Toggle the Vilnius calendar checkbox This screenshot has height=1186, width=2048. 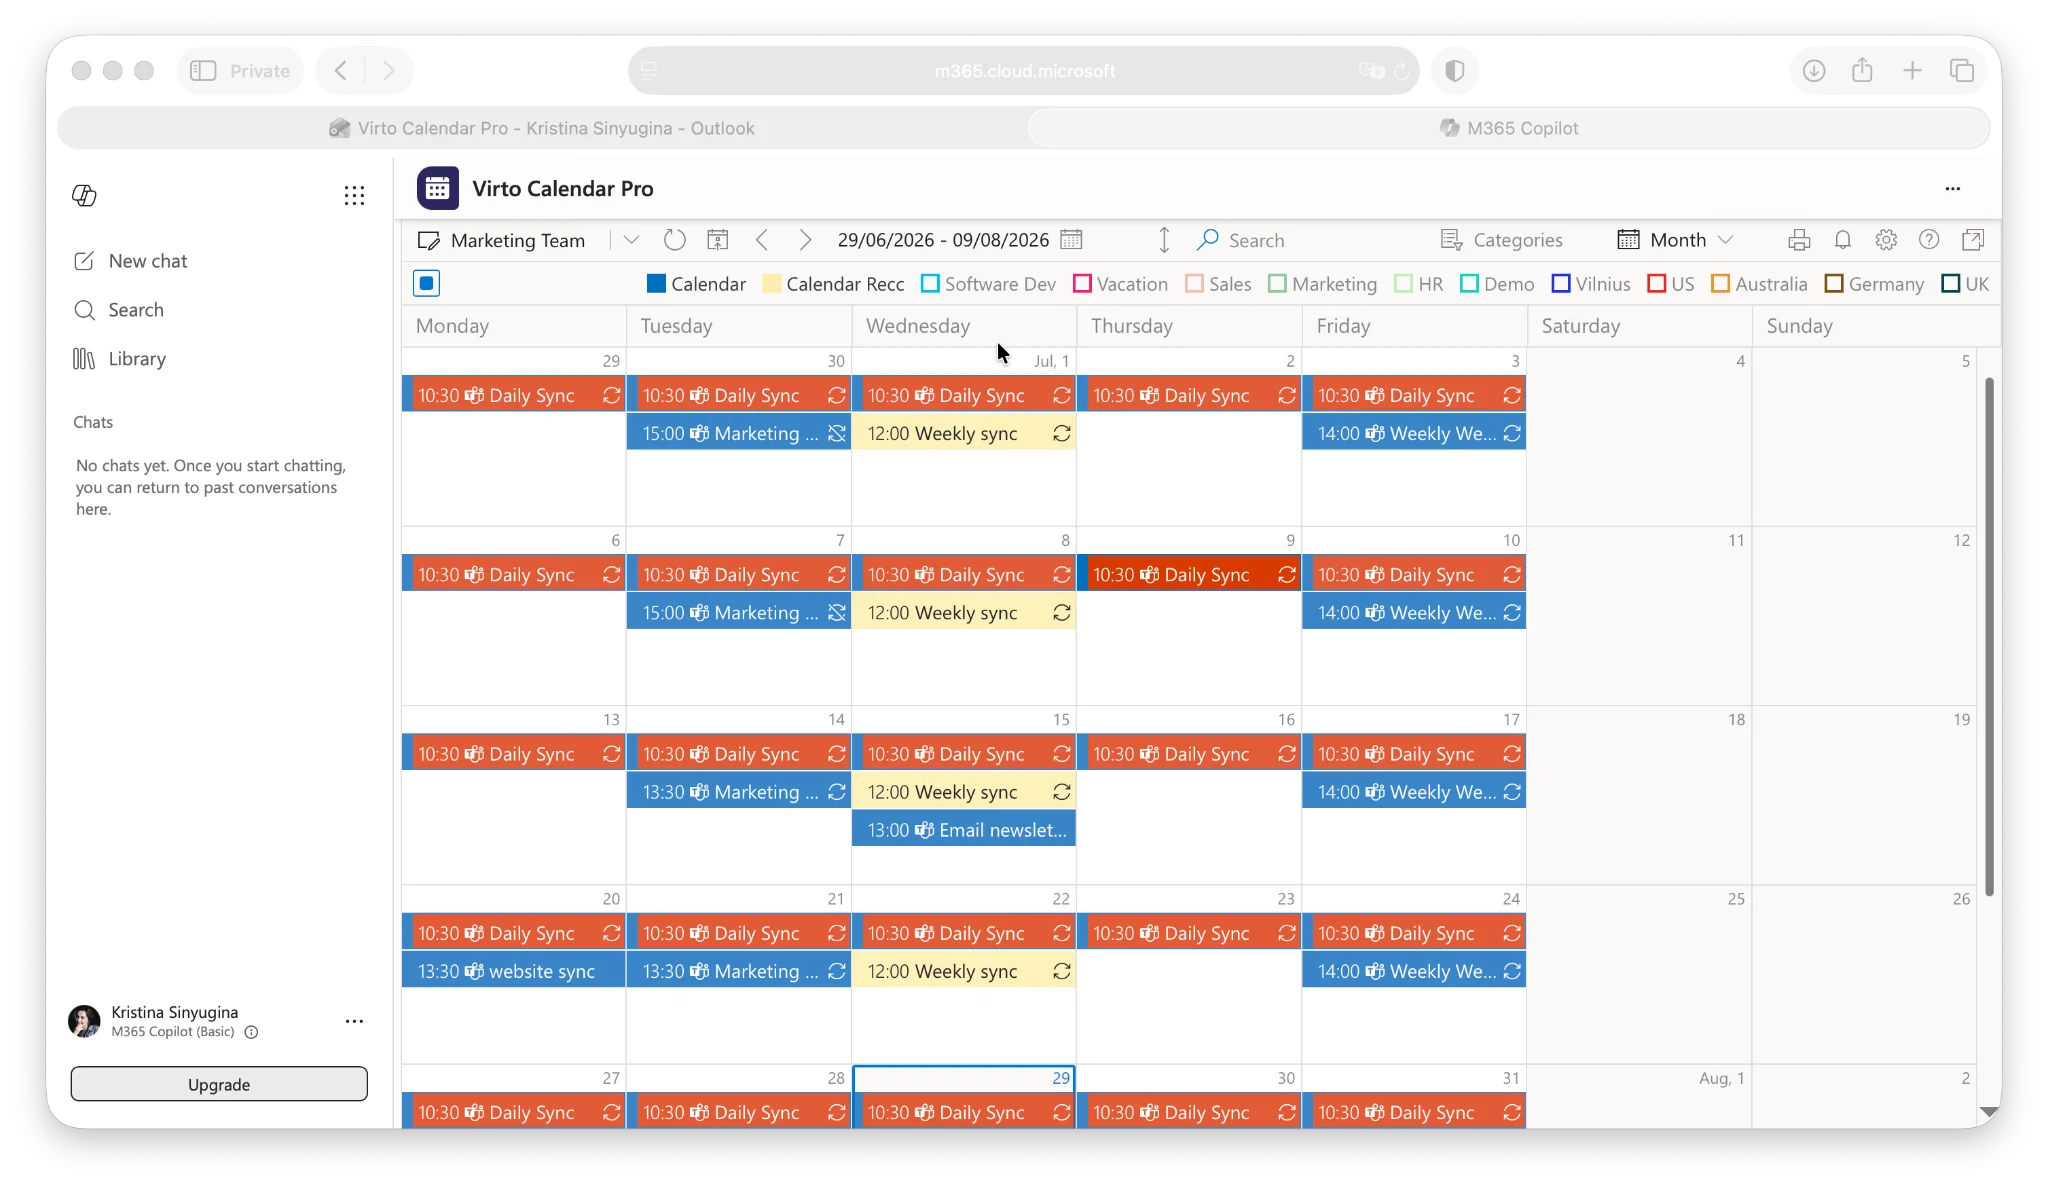point(1561,284)
